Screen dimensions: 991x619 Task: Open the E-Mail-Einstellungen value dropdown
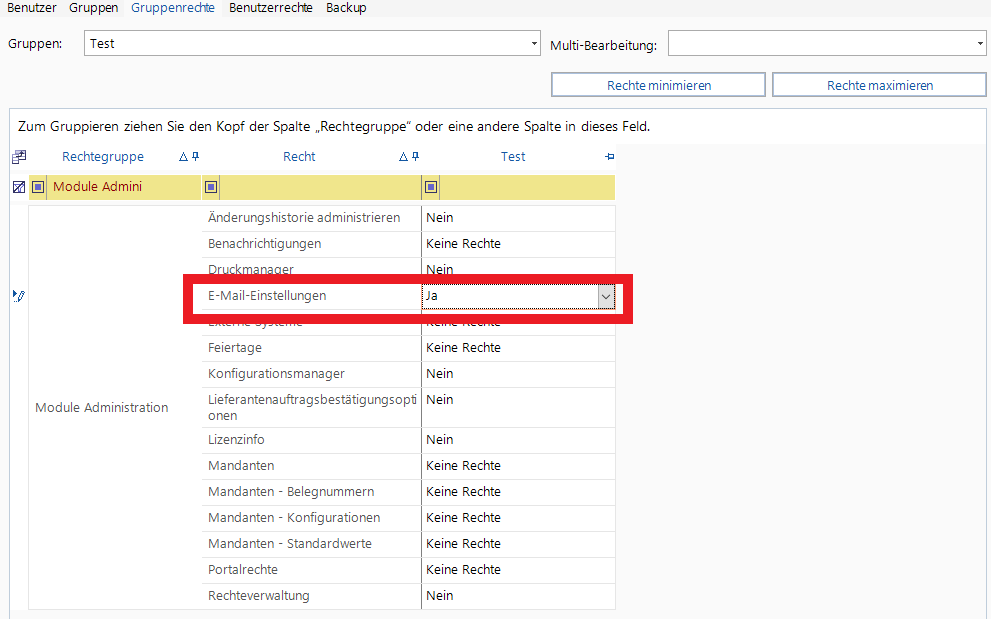pyautogui.click(x=606, y=296)
